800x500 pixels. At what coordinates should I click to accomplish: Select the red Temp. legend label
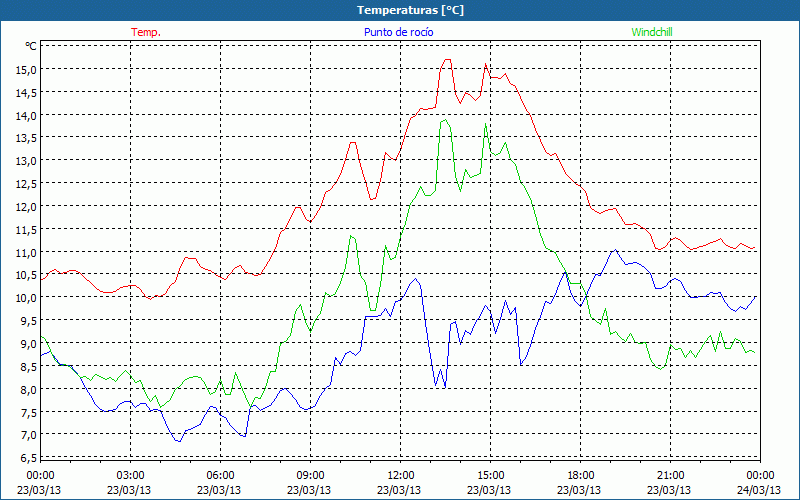[146, 32]
